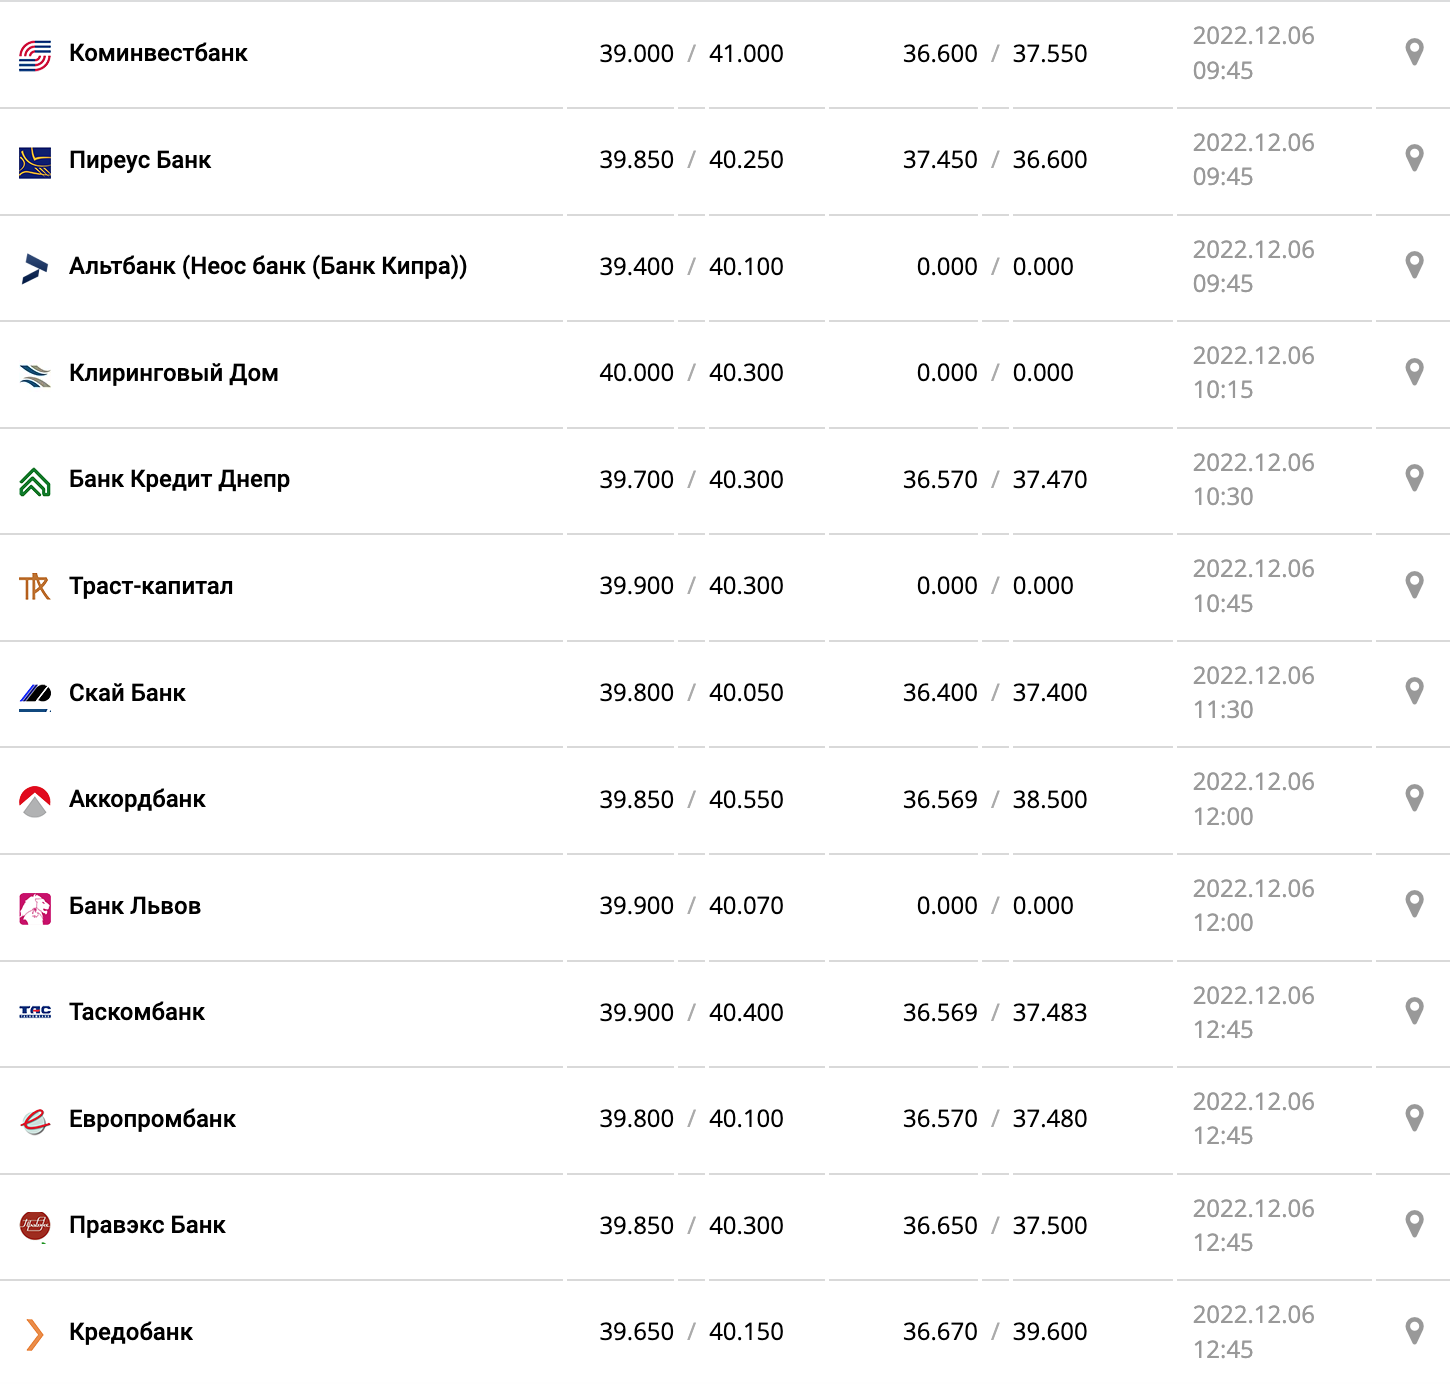Image resolution: width=1450 pixels, height=1384 pixels.
Task: Open map pin for Аккордбанк
Action: click(x=1414, y=798)
